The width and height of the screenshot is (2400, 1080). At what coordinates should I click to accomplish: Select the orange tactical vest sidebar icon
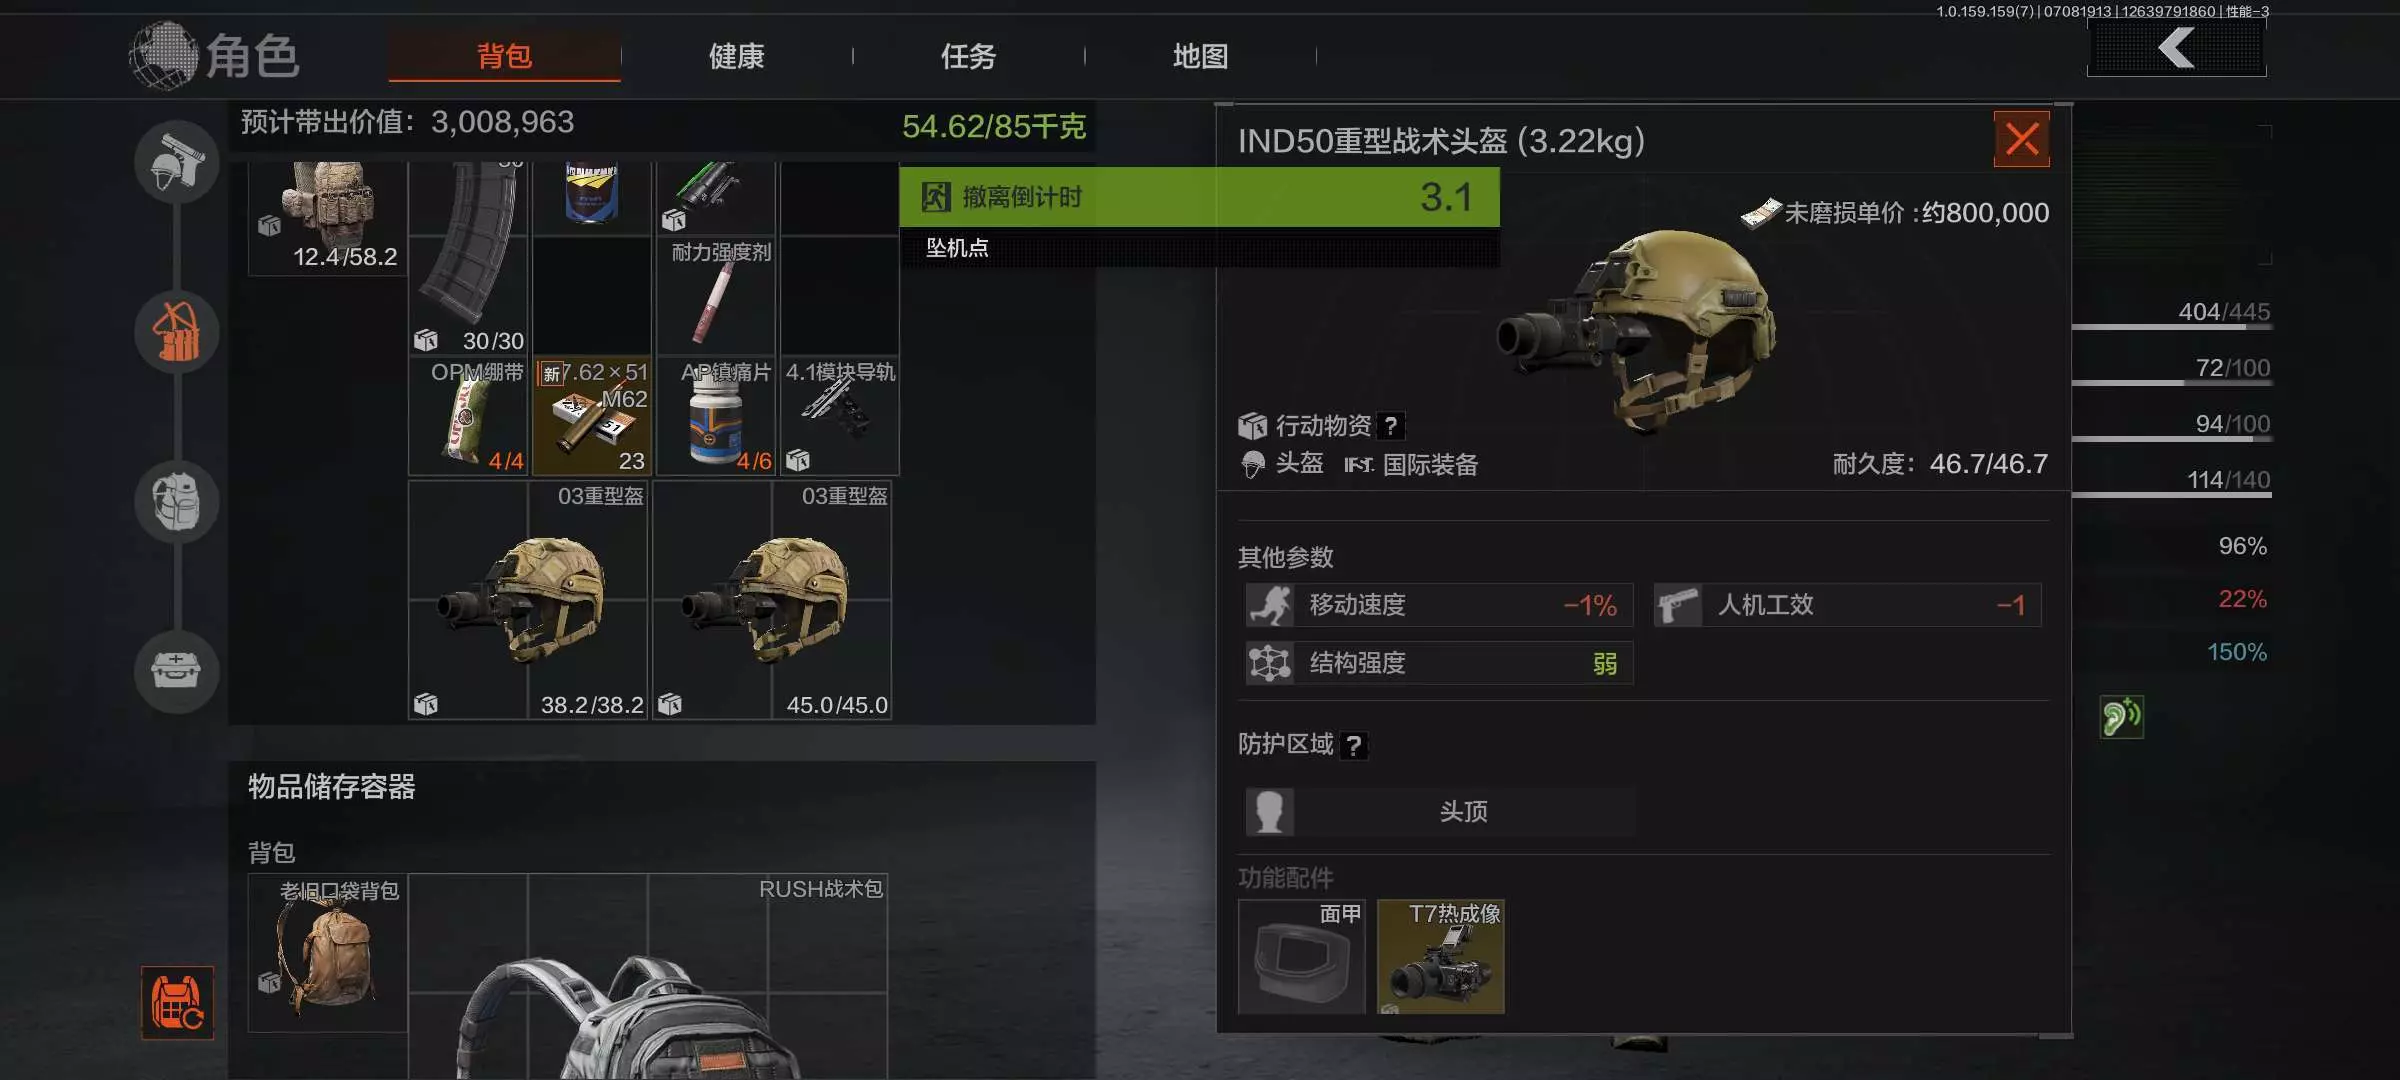[x=177, y=332]
